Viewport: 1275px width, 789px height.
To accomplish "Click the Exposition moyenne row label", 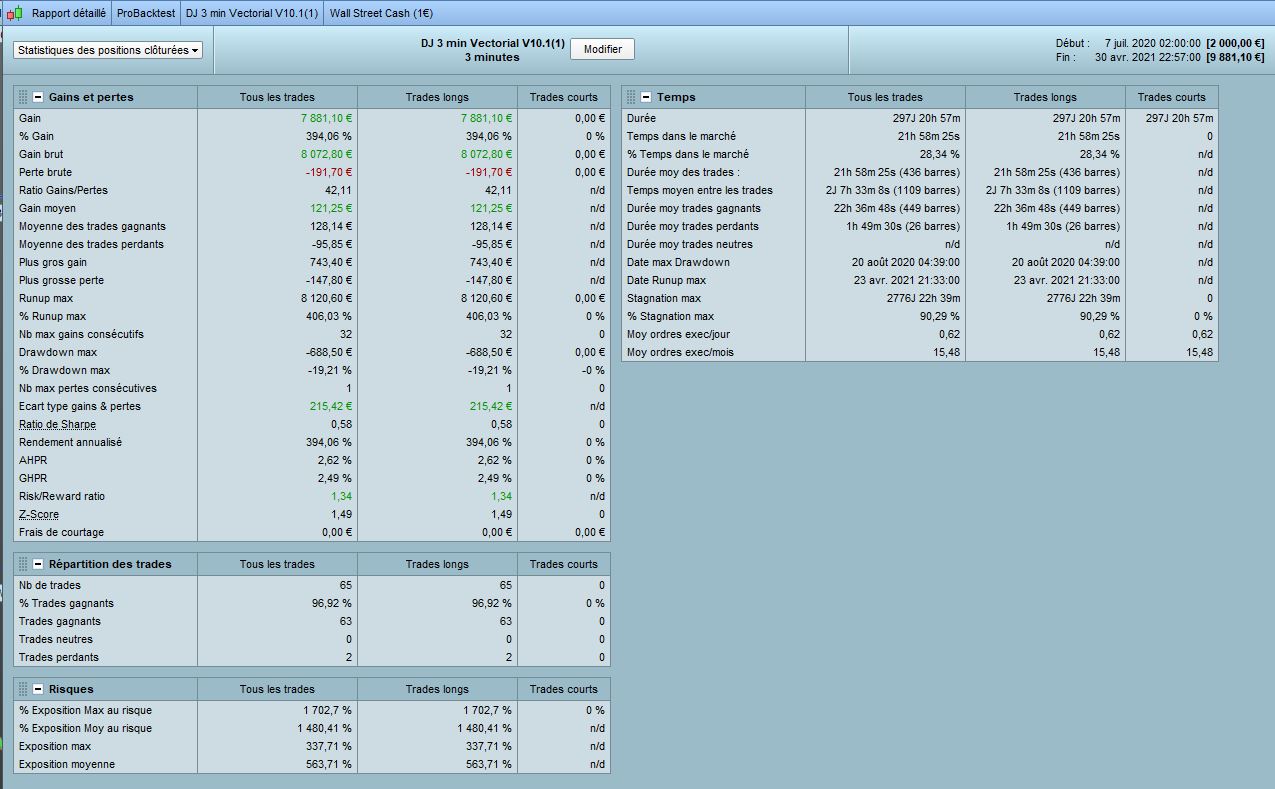I will tap(67, 764).
